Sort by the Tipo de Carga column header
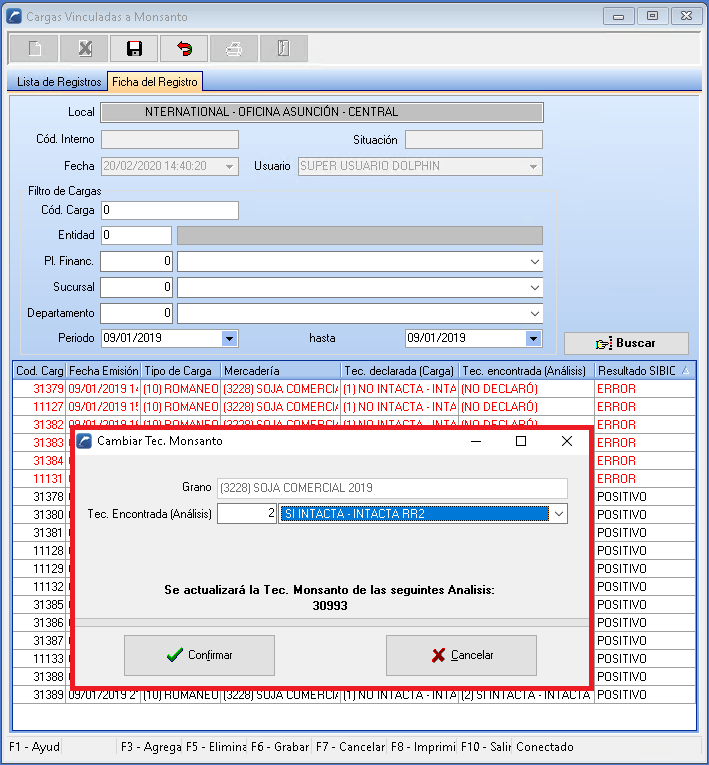 [181, 371]
